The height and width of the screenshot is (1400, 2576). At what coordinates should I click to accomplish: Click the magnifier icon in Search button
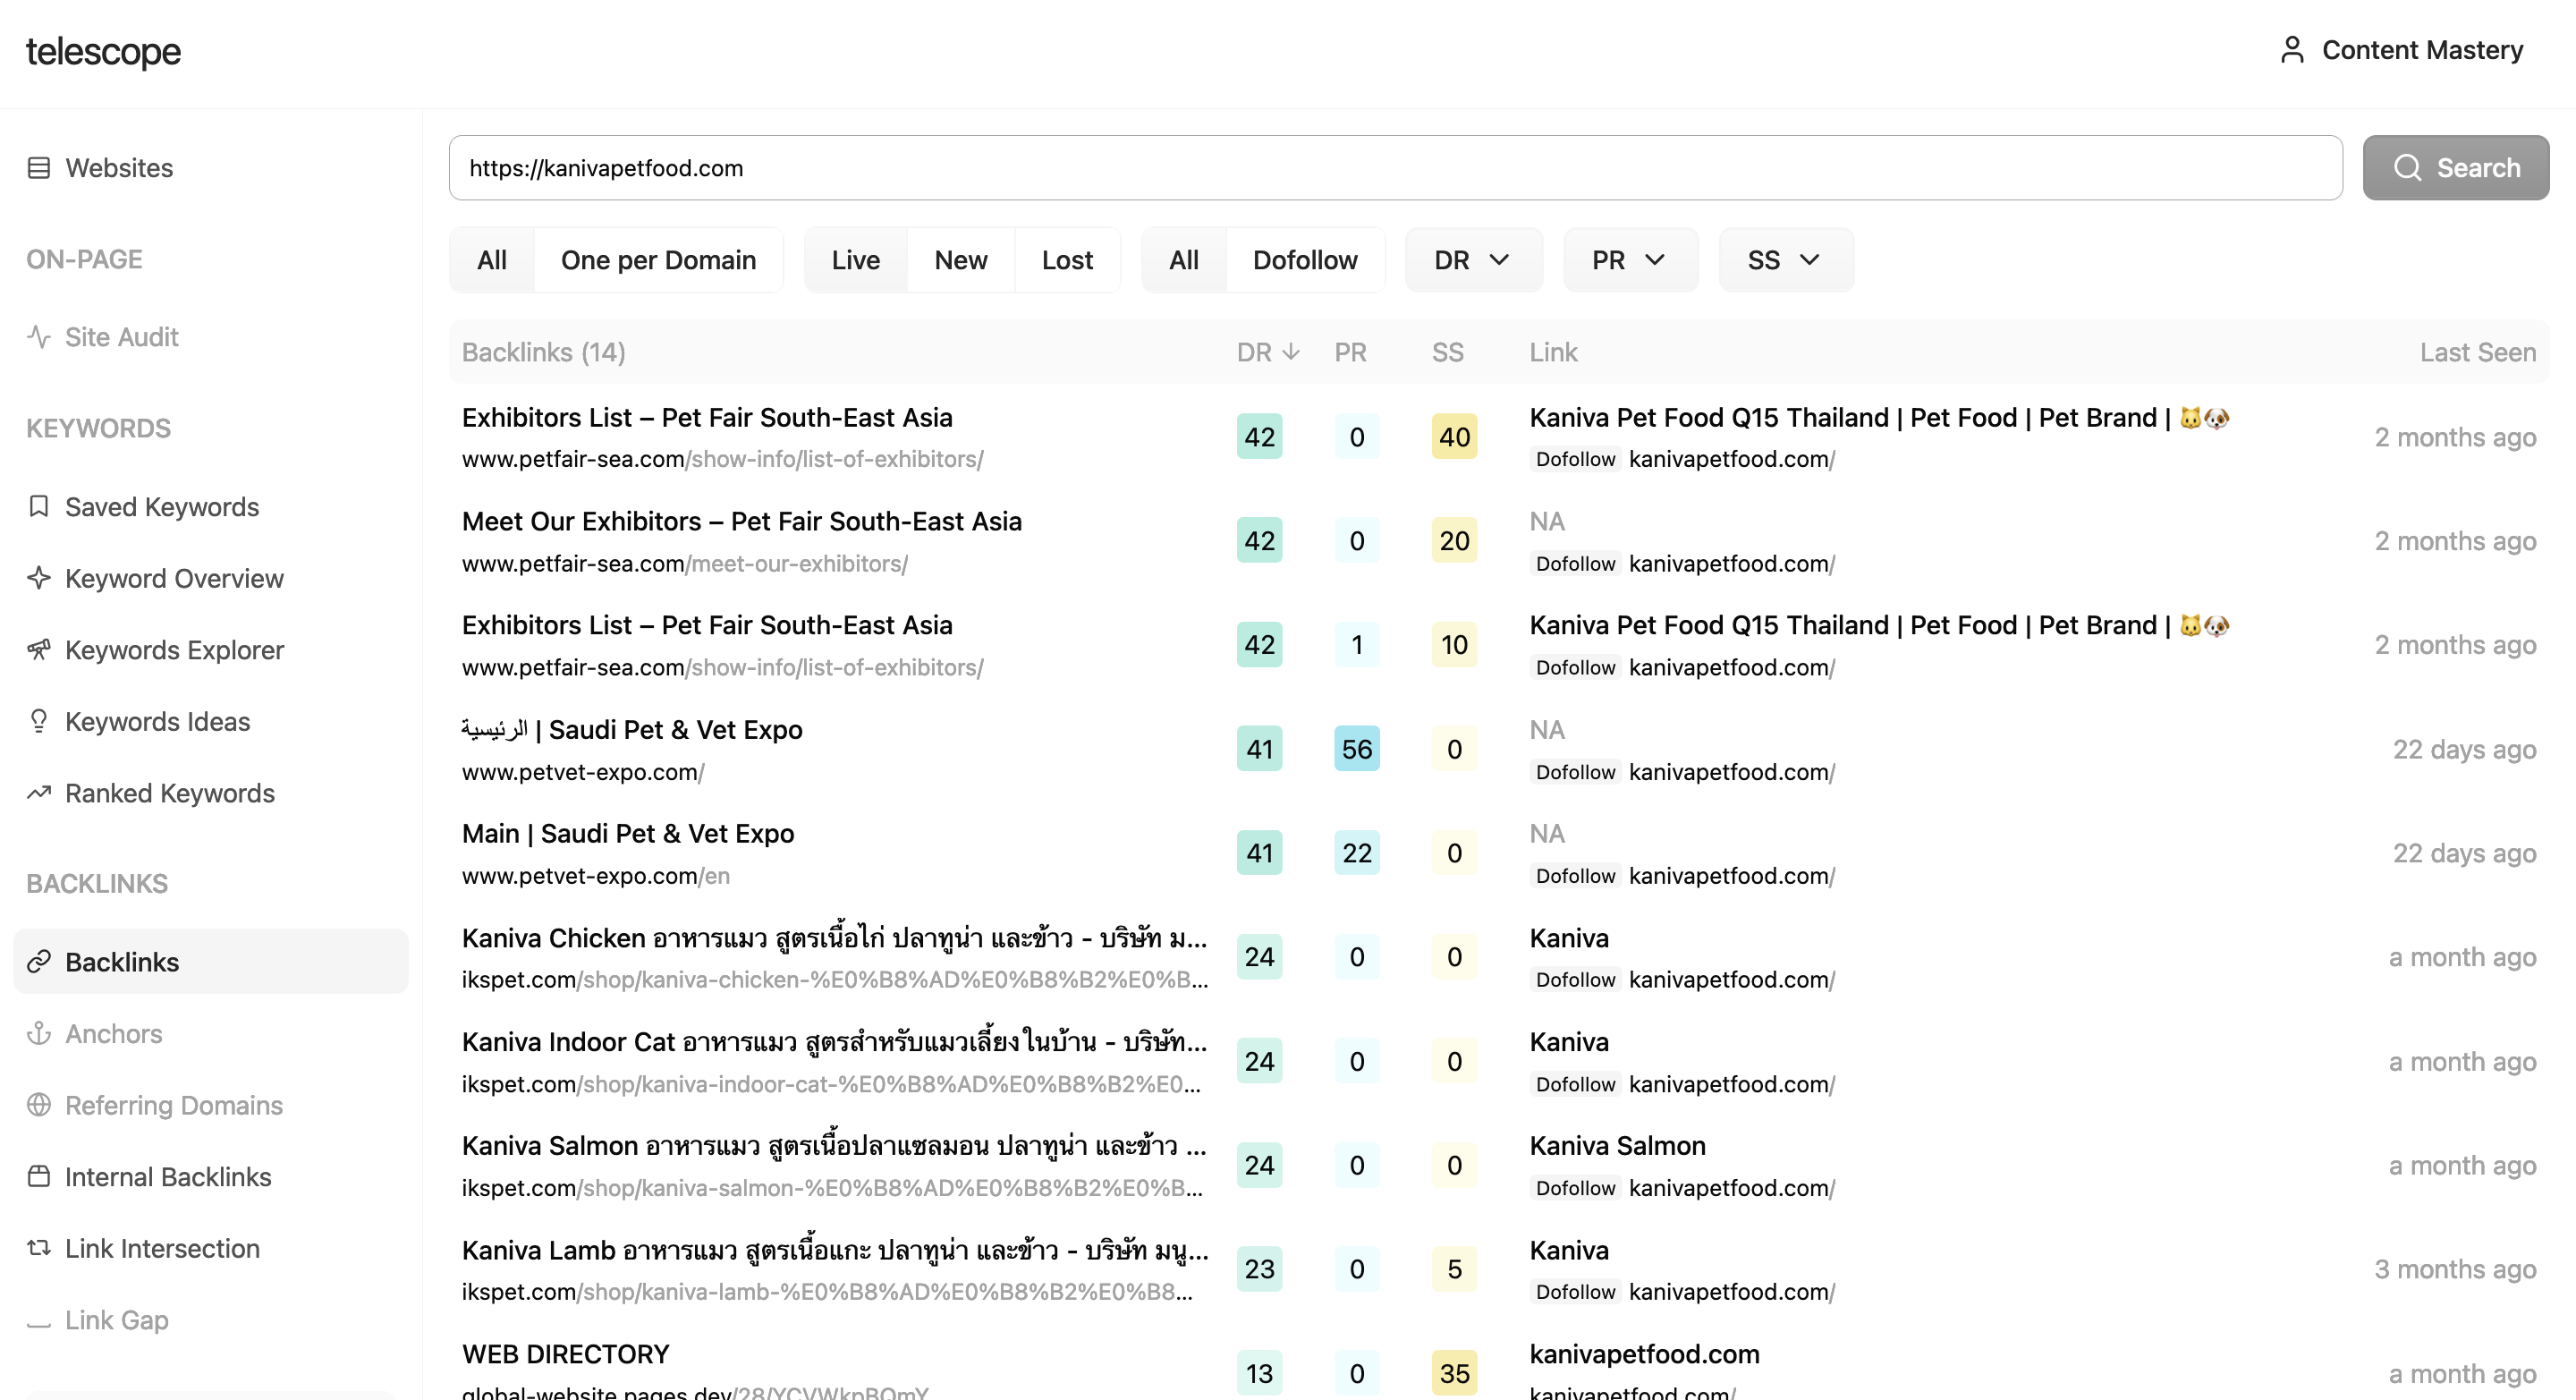coord(2407,167)
